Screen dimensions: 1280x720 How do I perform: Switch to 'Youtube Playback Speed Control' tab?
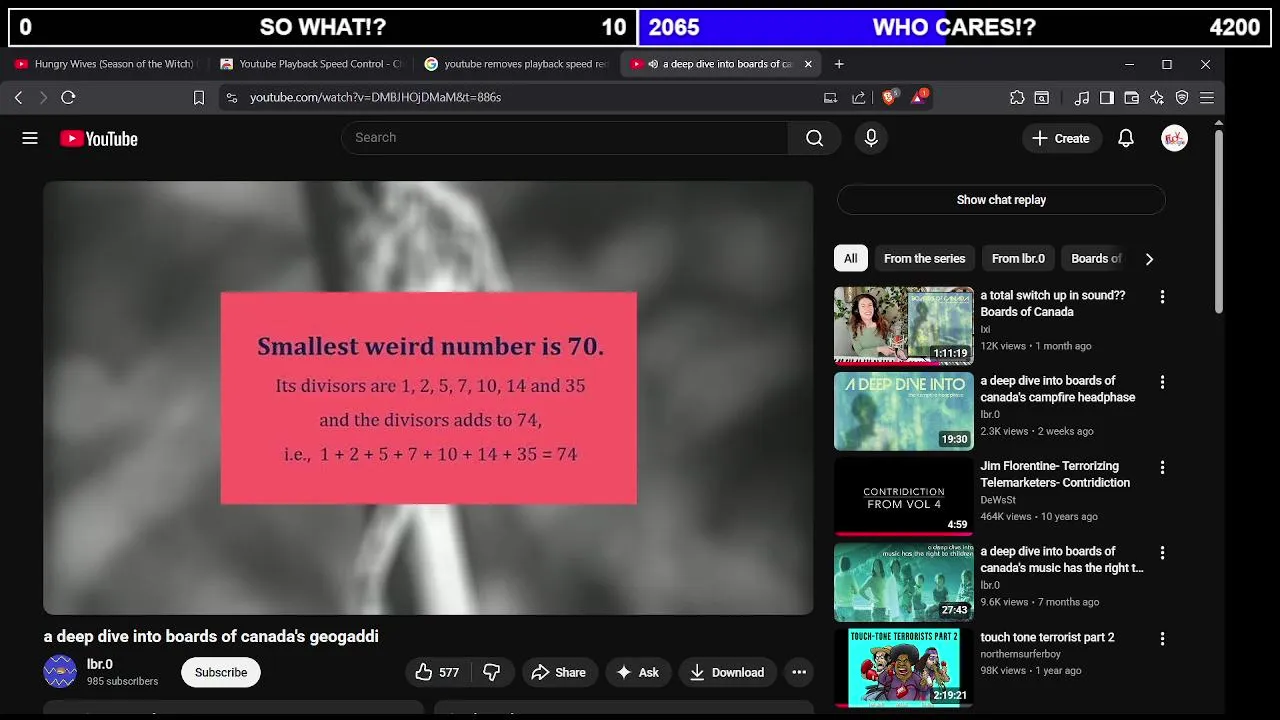coord(311,64)
